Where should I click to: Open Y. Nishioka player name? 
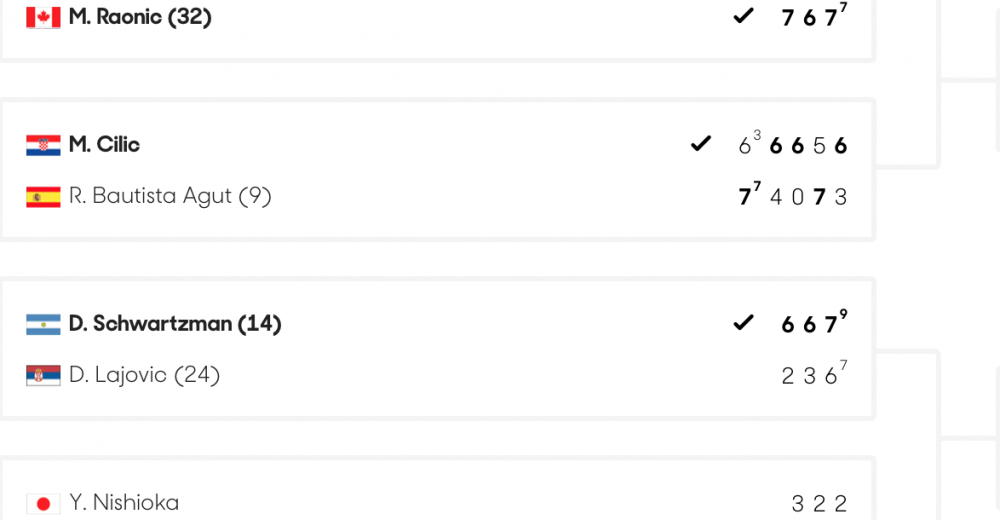coord(124,503)
